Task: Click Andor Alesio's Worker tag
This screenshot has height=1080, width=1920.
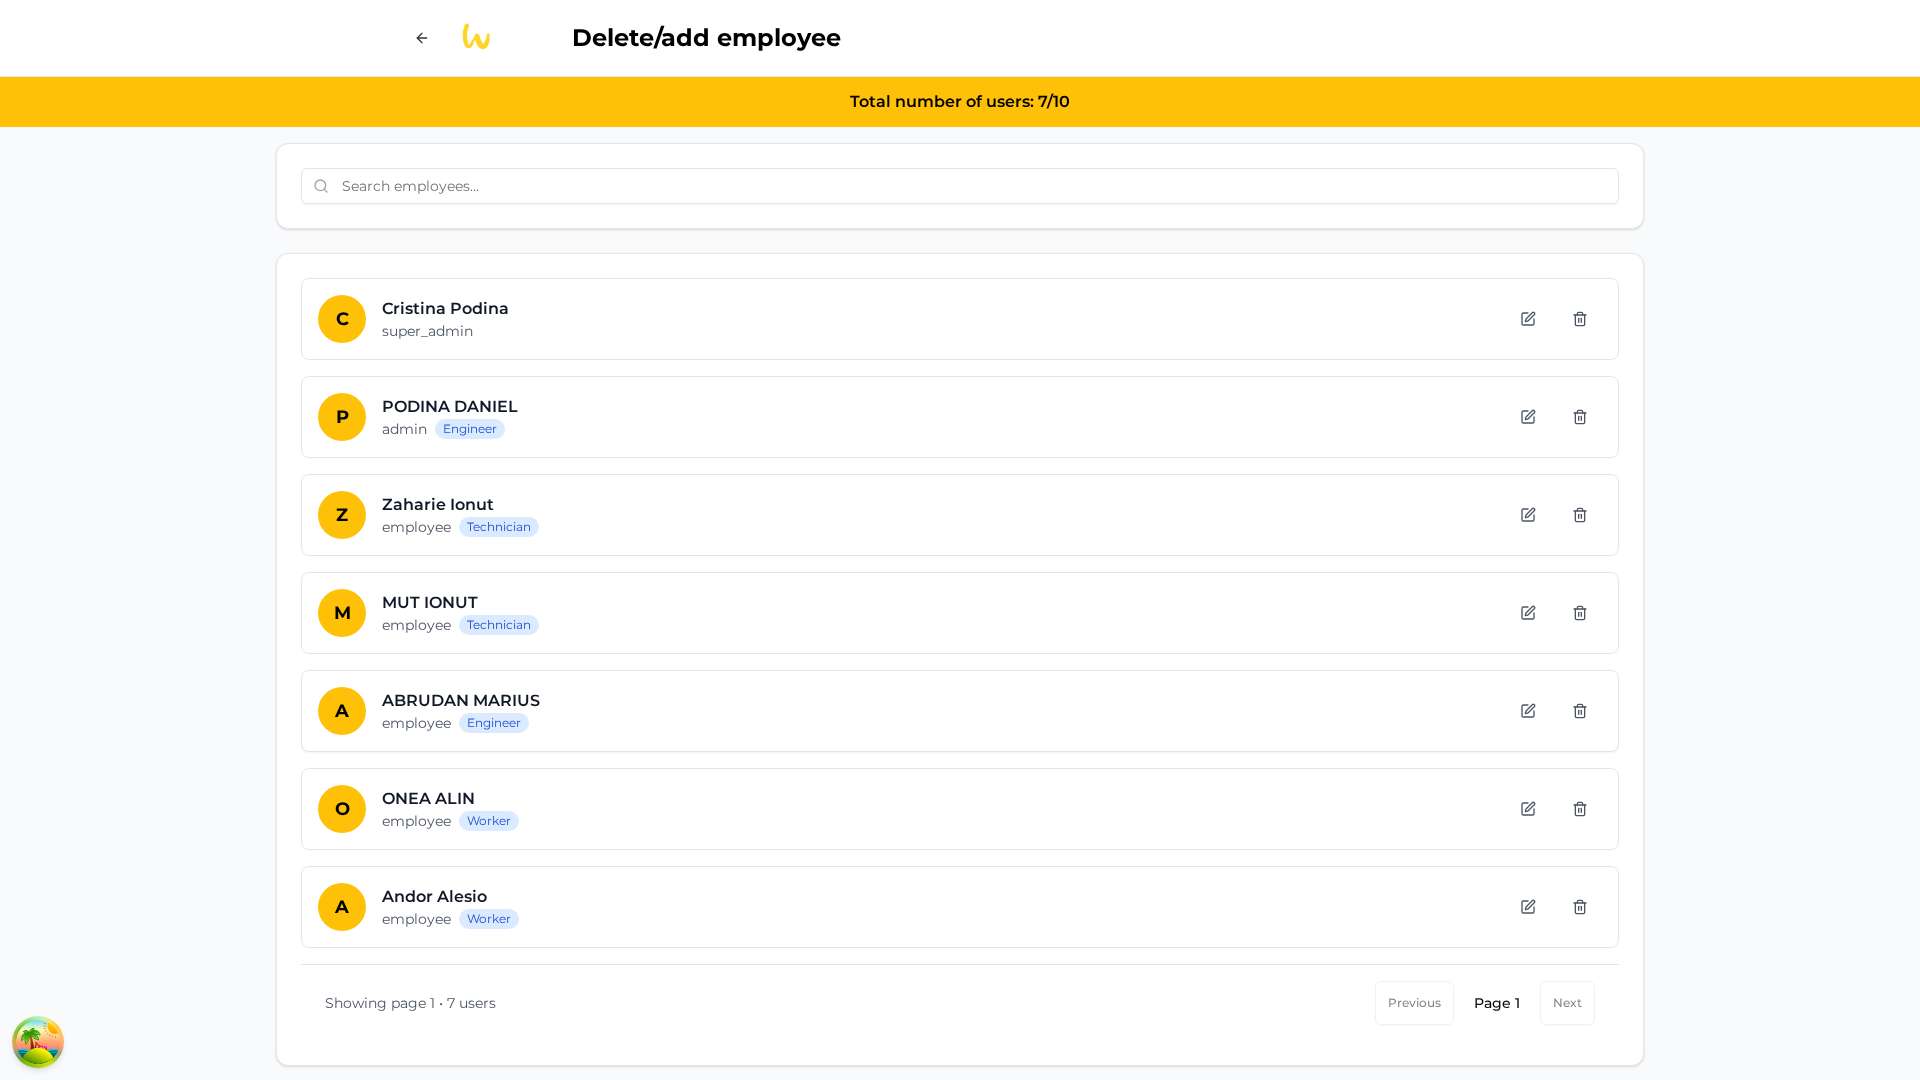Action: (x=489, y=919)
